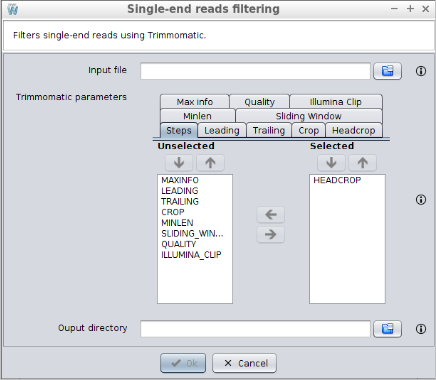
Task: Click the Input file text field
Action: pos(255,71)
